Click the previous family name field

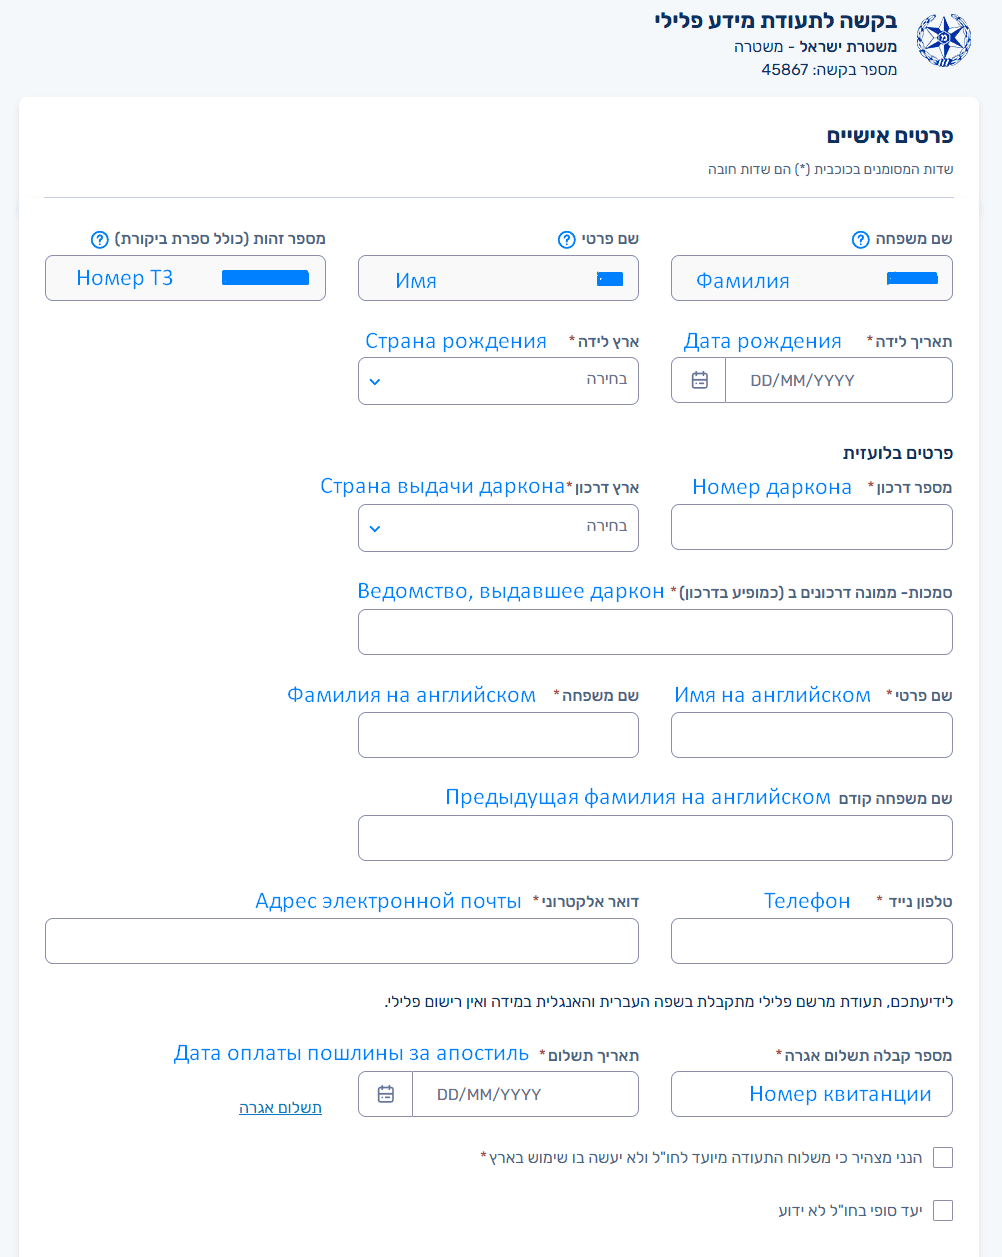[x=655, y=838]
